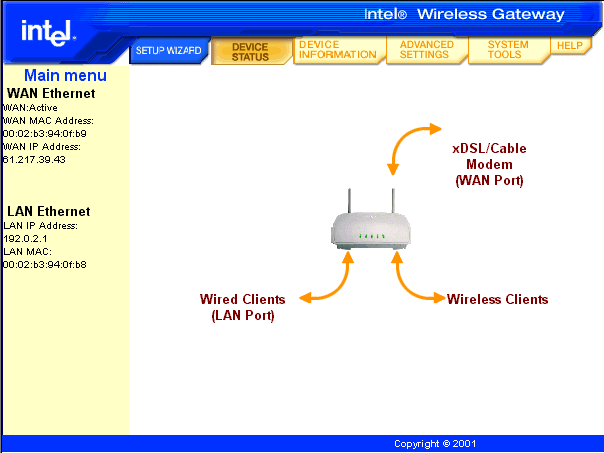Switch to the Device Status tab
The width and height of the screenshot is (604, 453).
pyautogui.click(x=250, y=52)
